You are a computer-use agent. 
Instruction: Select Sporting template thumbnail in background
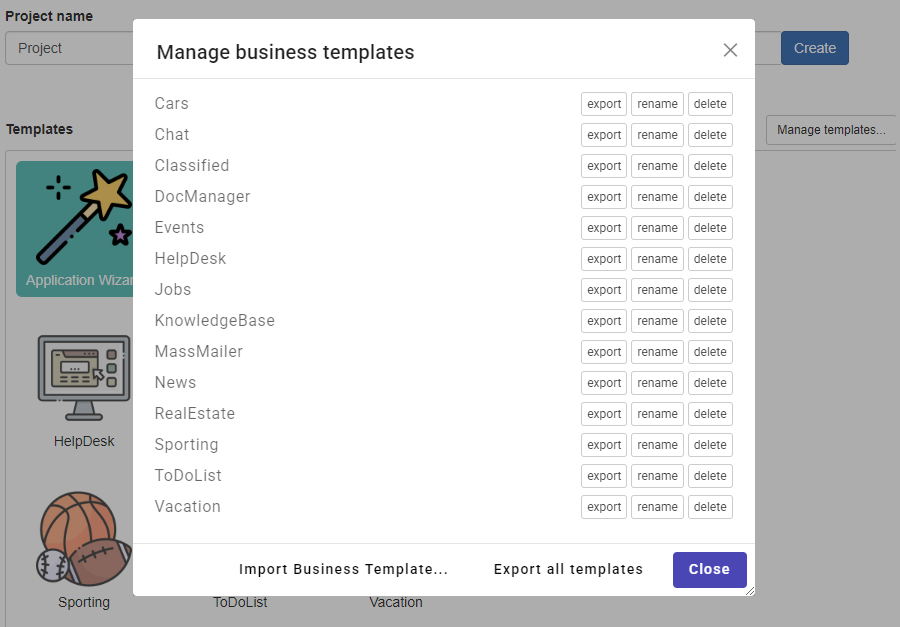coord(84,538)
